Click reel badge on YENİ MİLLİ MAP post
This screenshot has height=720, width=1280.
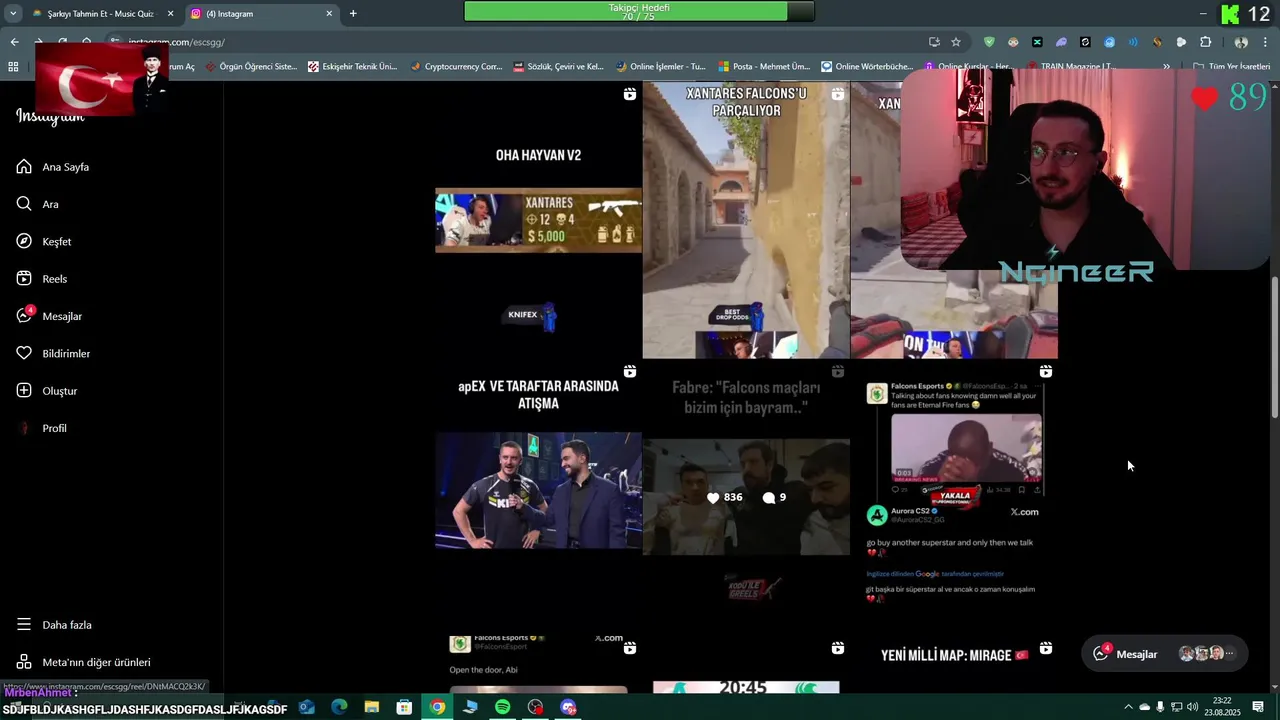pos(1045,648)
